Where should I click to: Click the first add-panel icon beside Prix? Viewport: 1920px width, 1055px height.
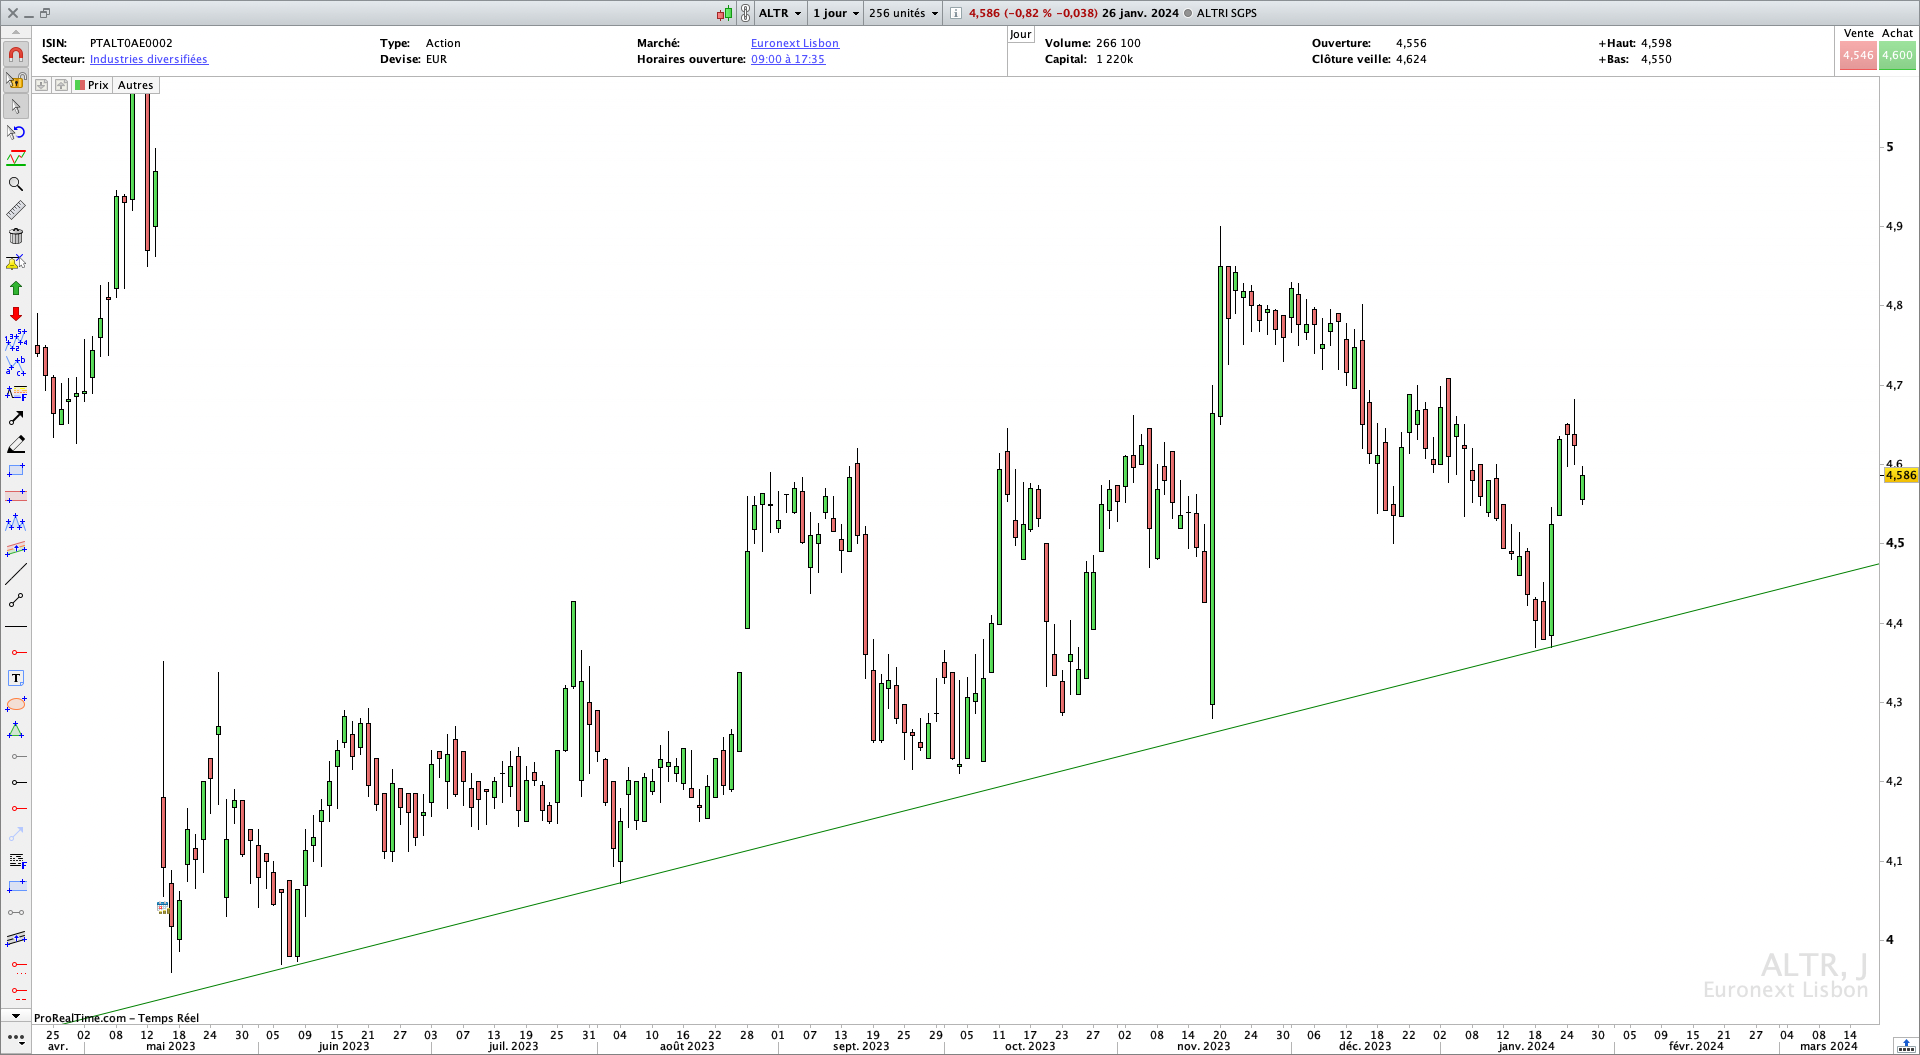(42, 85)
